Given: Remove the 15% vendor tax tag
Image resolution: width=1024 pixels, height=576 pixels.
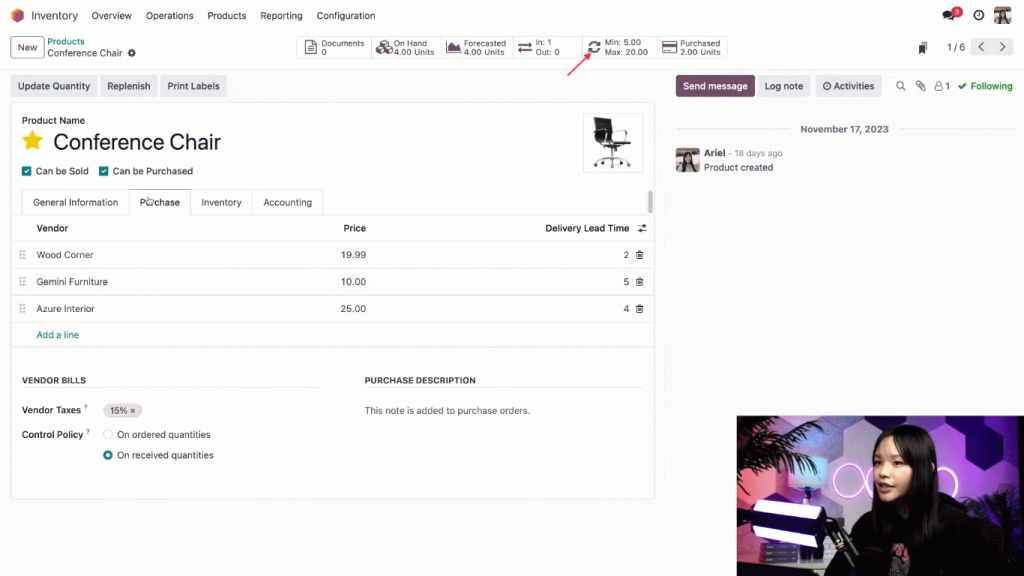Looking at the screenshot, I should pos(133,411).
